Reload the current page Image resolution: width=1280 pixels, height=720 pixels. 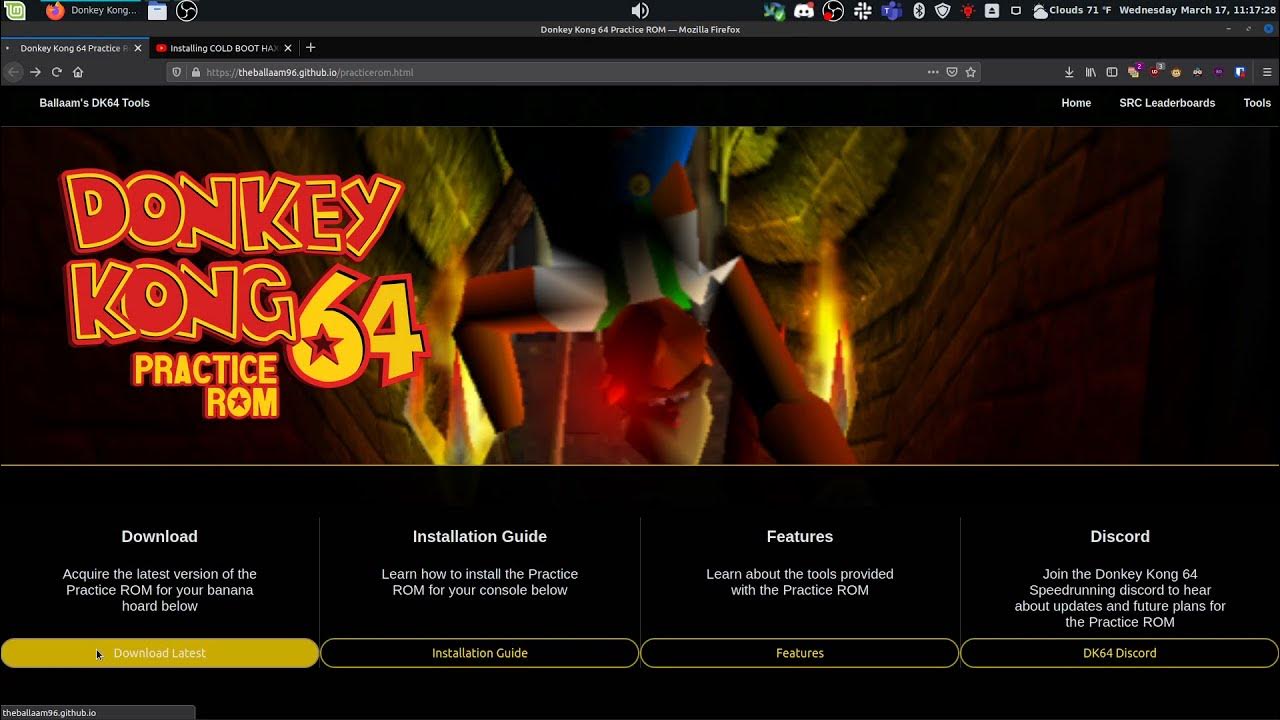pyautogui.click(x=57, y=72)
